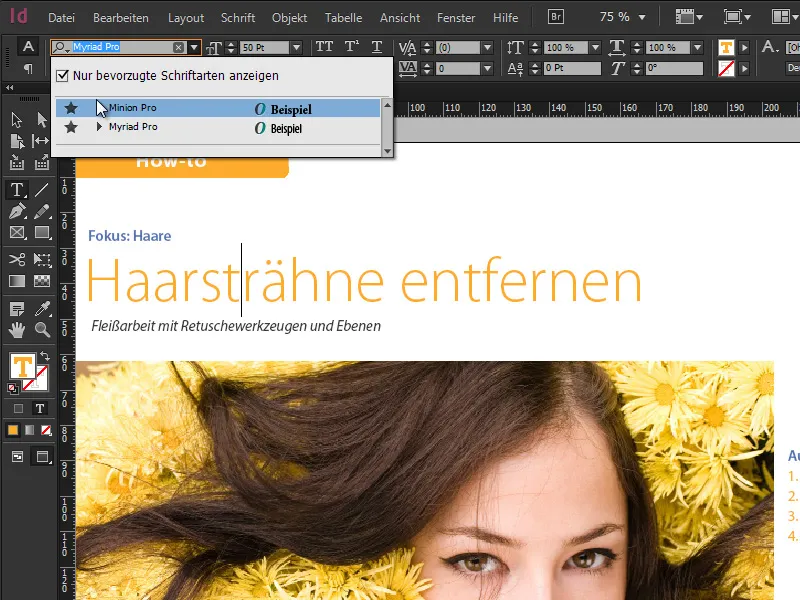The width and height of the screenshot is (800, 600).
Task: Click default fill and stroke icon
Action: pyautogui.click(x=13, y=389)
